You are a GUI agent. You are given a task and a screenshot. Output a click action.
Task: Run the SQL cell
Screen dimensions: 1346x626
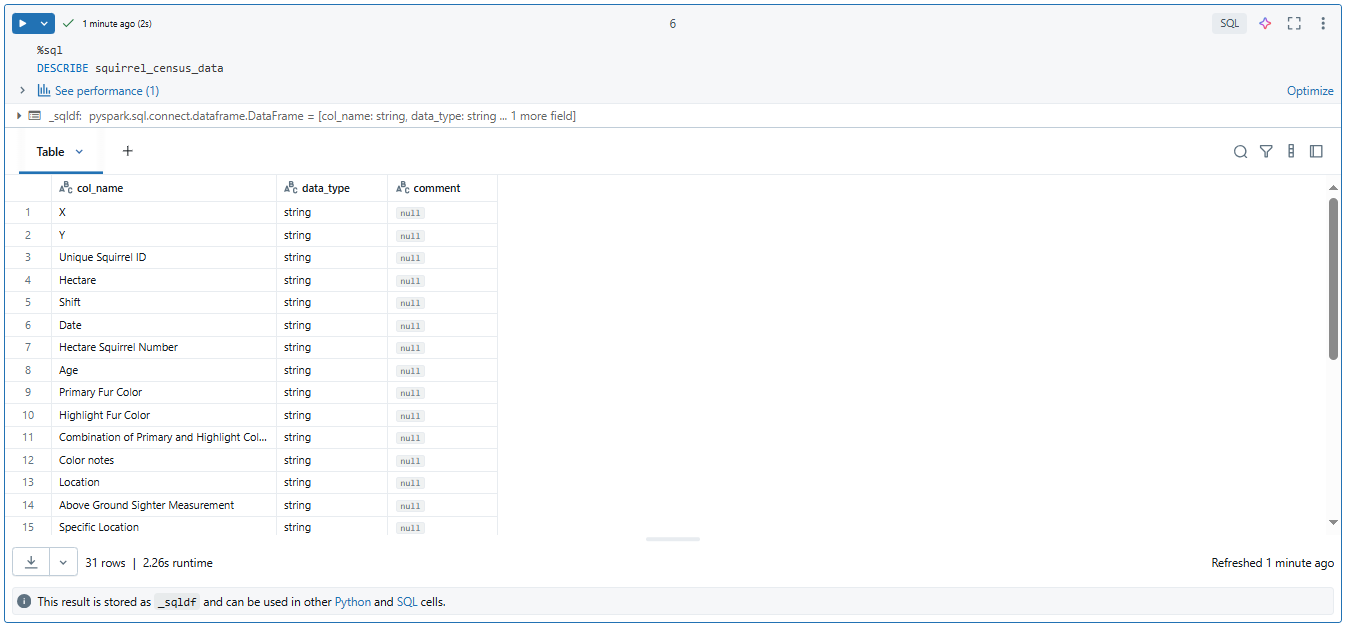pos(24,22)
